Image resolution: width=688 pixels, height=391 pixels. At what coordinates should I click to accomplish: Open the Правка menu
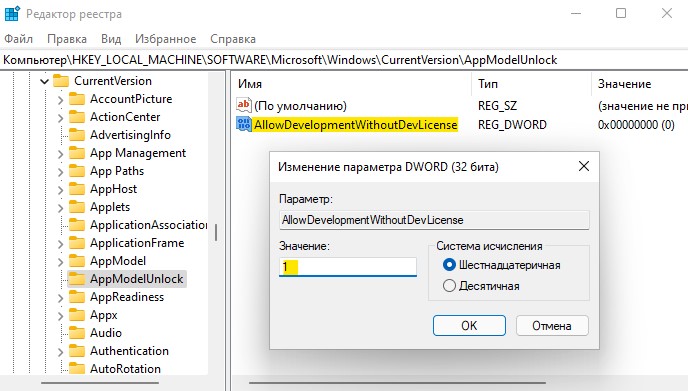(x=67, y=39)
